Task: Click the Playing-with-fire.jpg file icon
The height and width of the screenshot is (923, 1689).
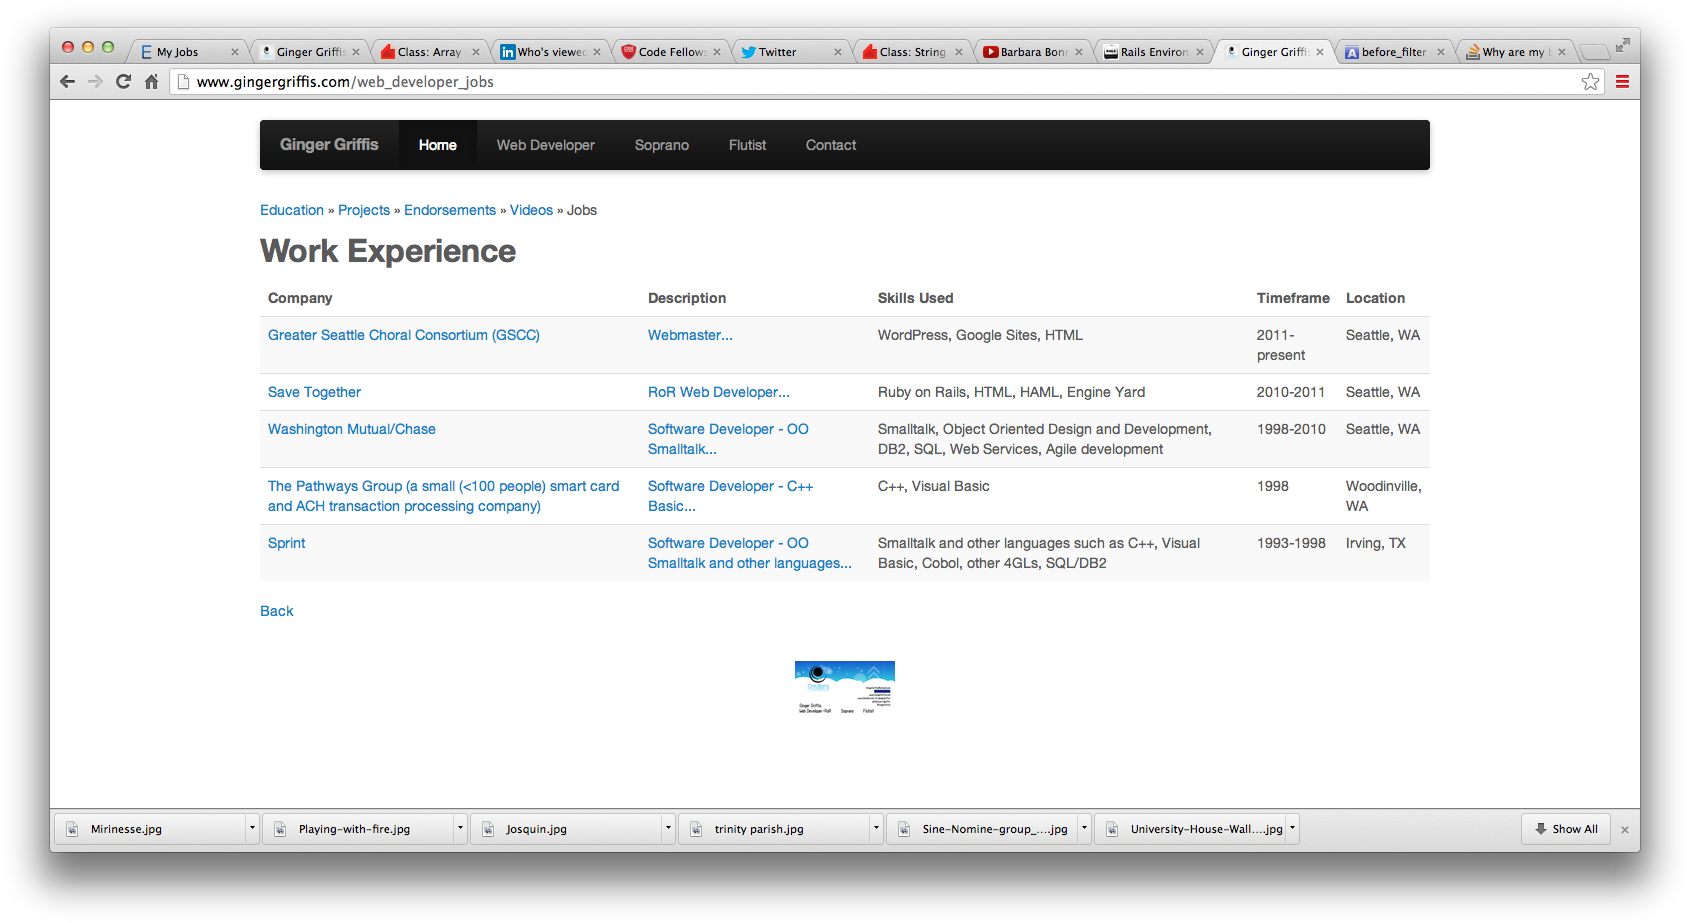Action: (280, 829)
